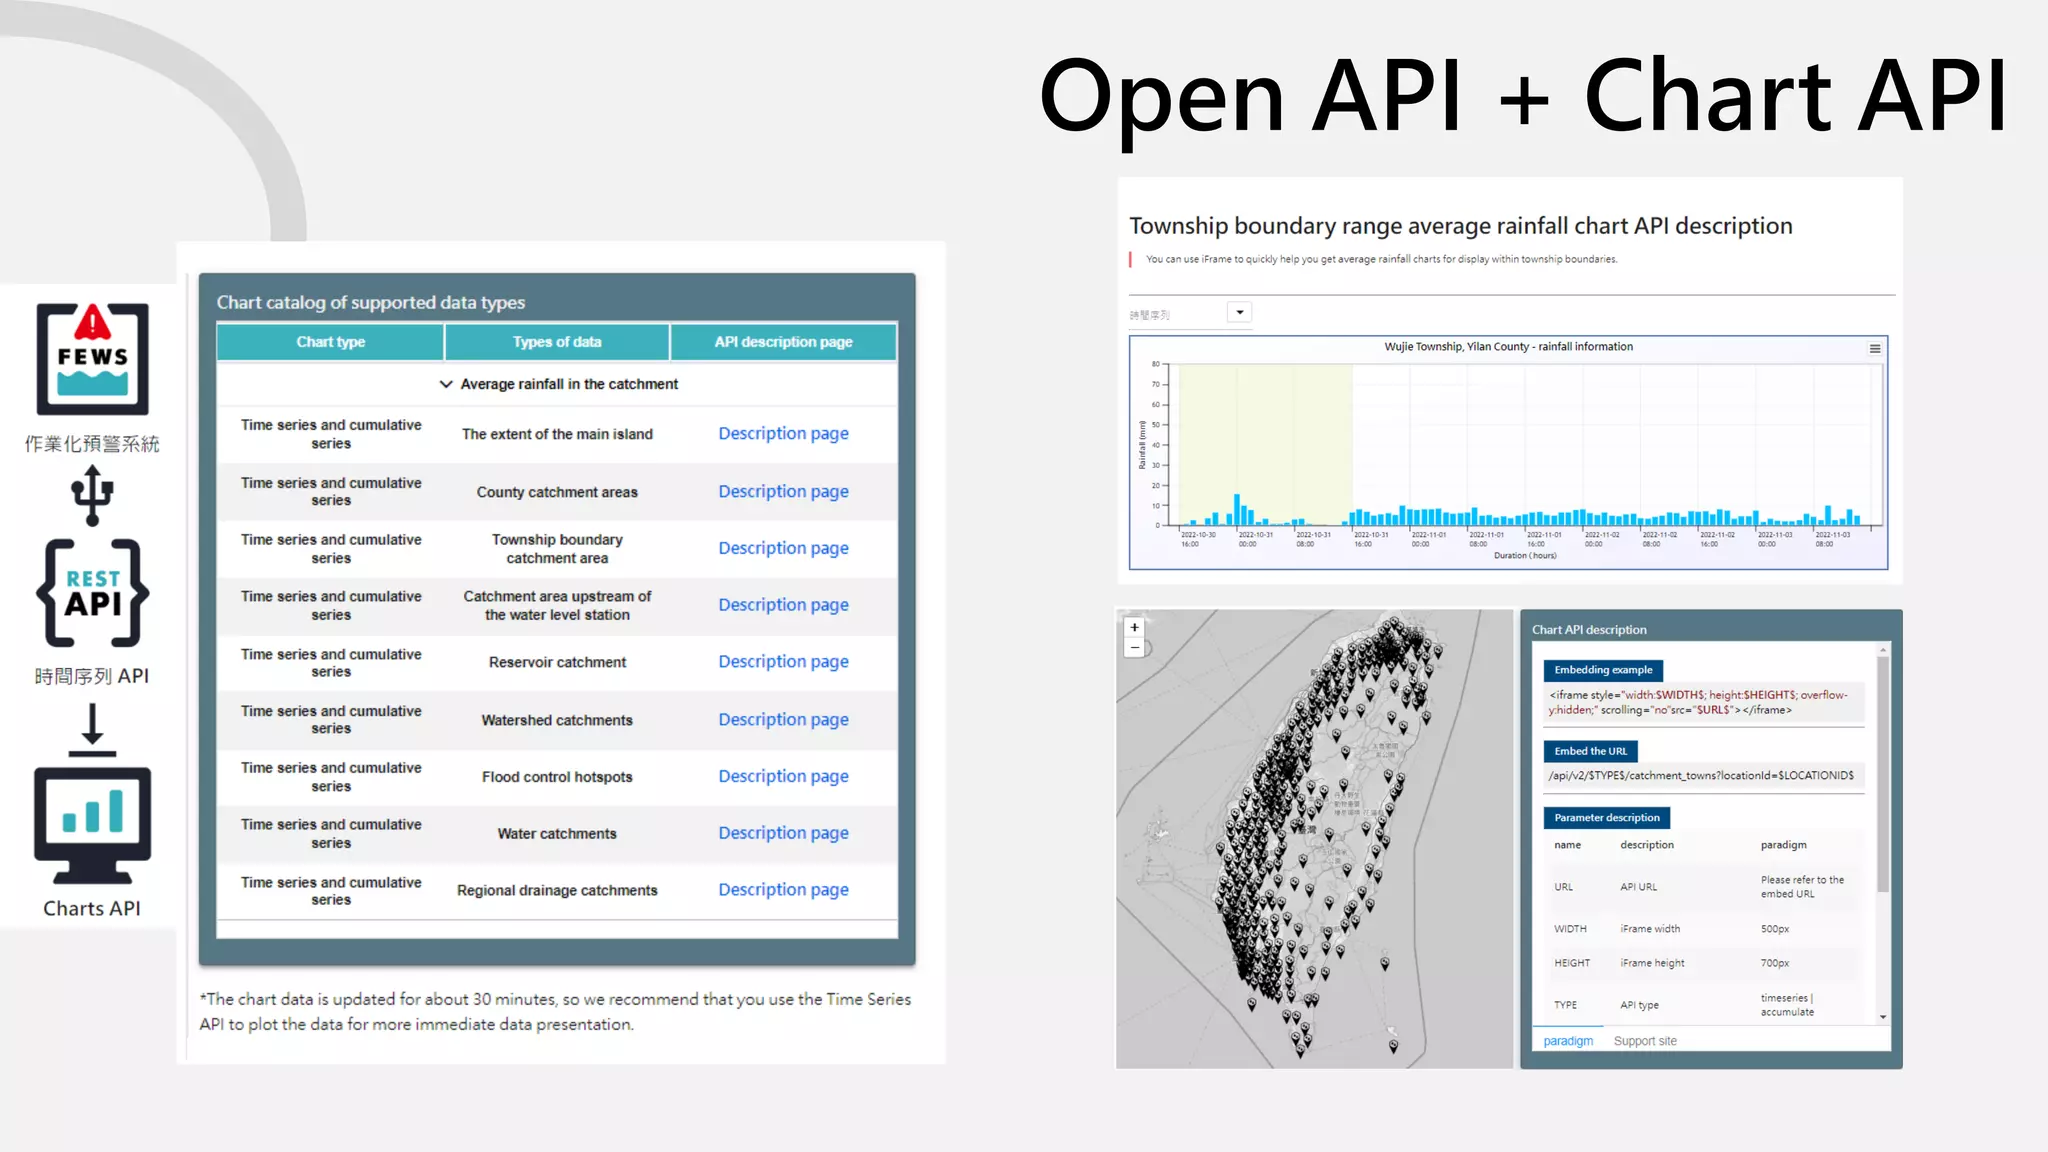Collapse Average rainfall in the catchment group
Image resolution: width=2048 pixels, height=1152 pixels.
tap(446, 384)
